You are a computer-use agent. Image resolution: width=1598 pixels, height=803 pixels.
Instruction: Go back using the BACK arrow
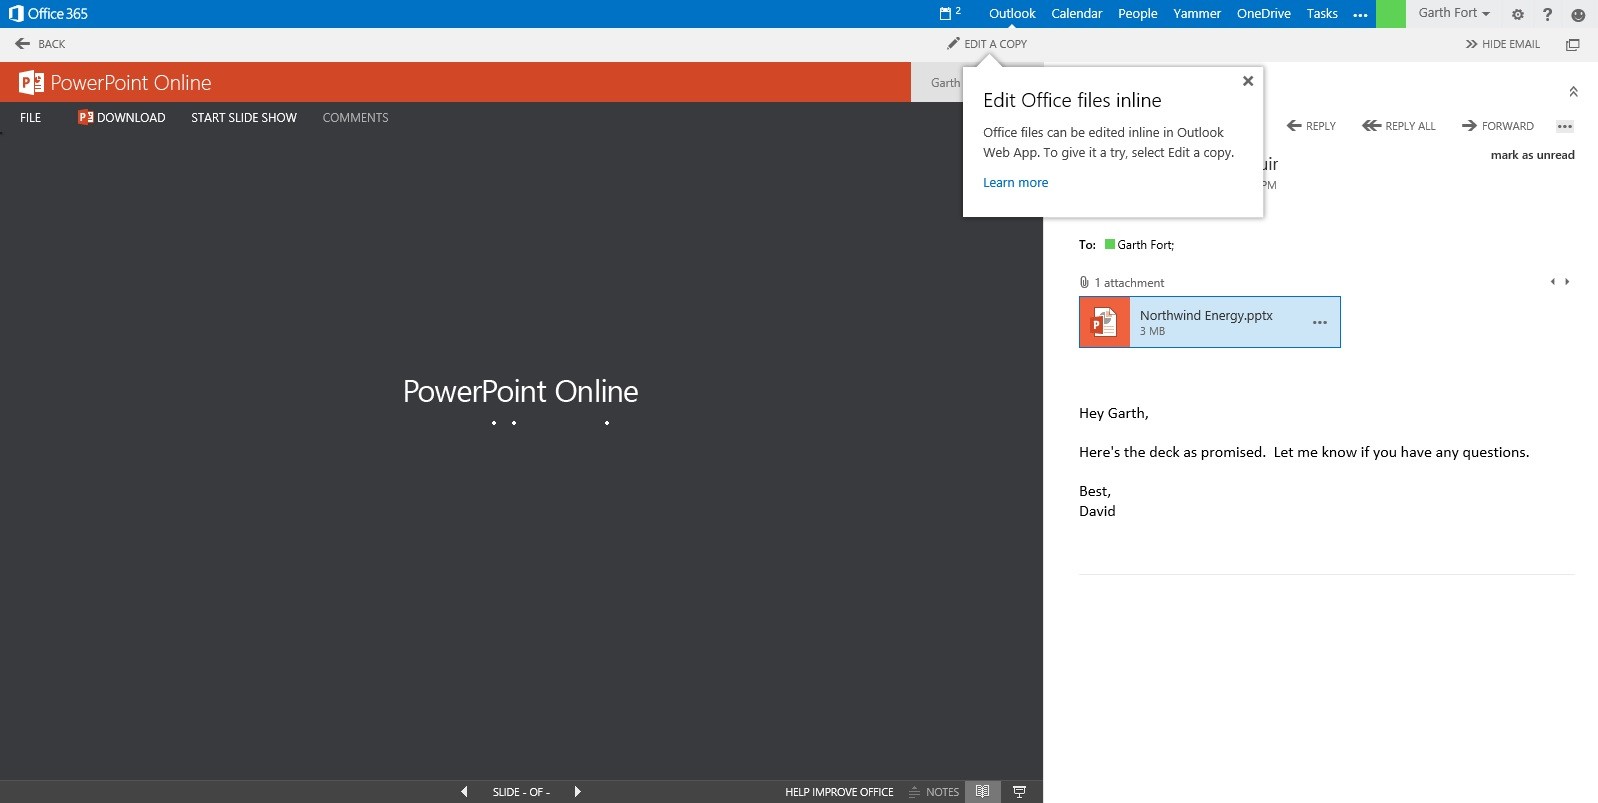[x=40, y=44]
